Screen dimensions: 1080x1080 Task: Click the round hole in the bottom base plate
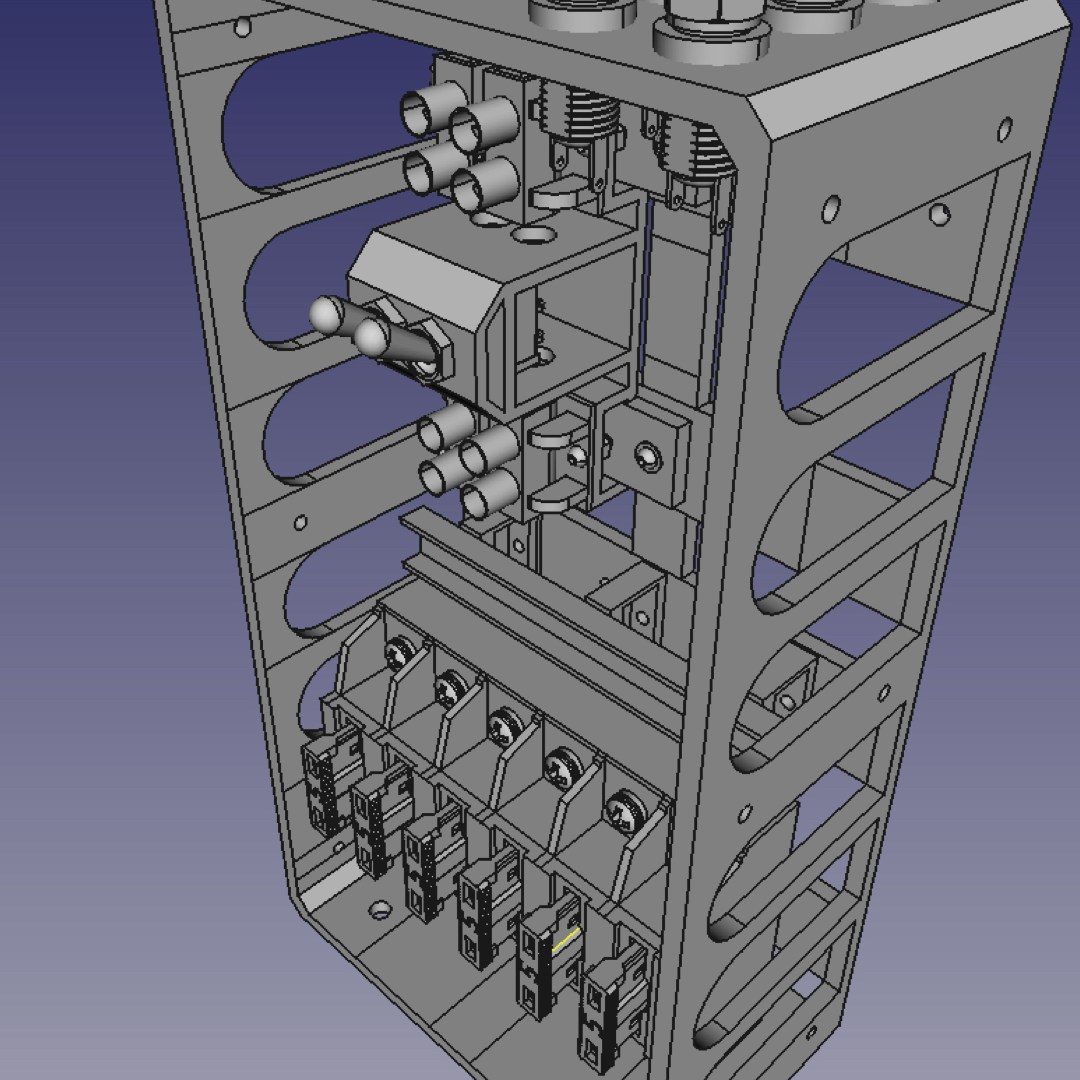tap(380, 909)
